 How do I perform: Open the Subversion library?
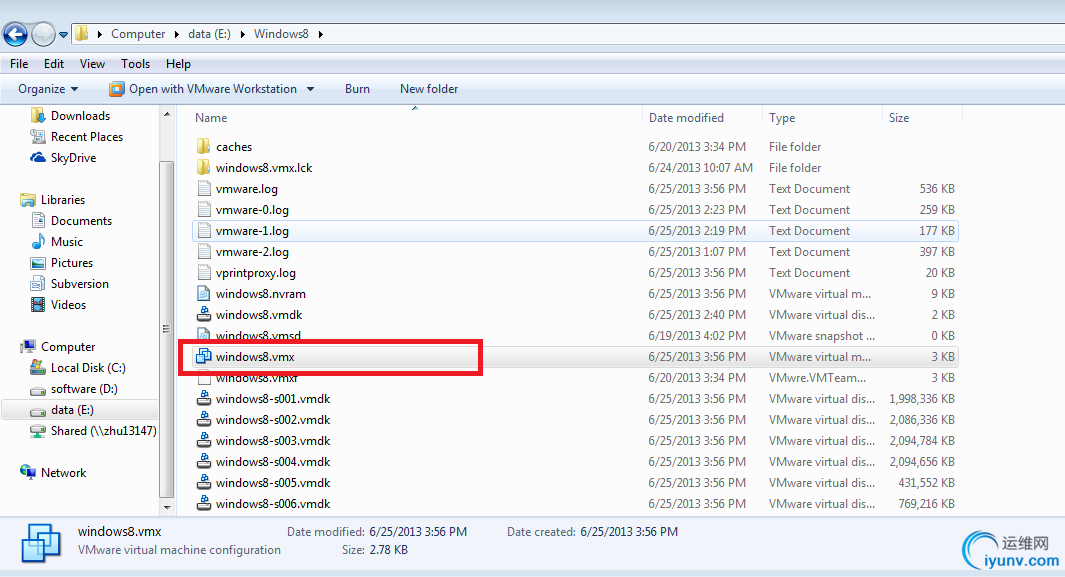(x=79, y=284)
